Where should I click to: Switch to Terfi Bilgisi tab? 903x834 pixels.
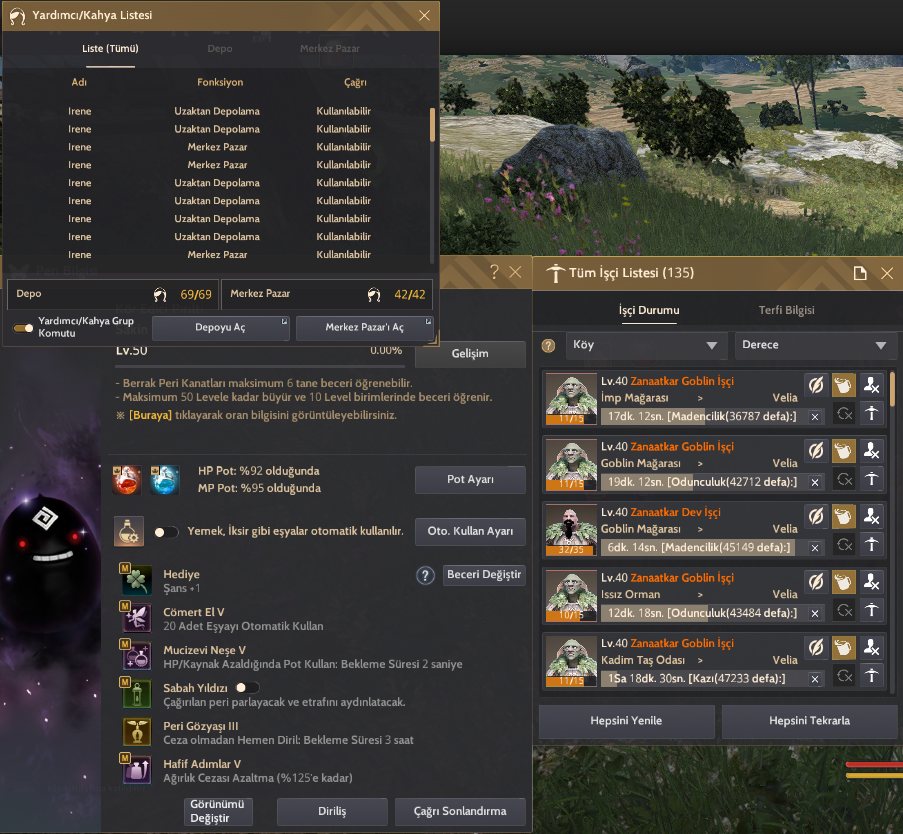pyautogui.click(x=786, y=310)
